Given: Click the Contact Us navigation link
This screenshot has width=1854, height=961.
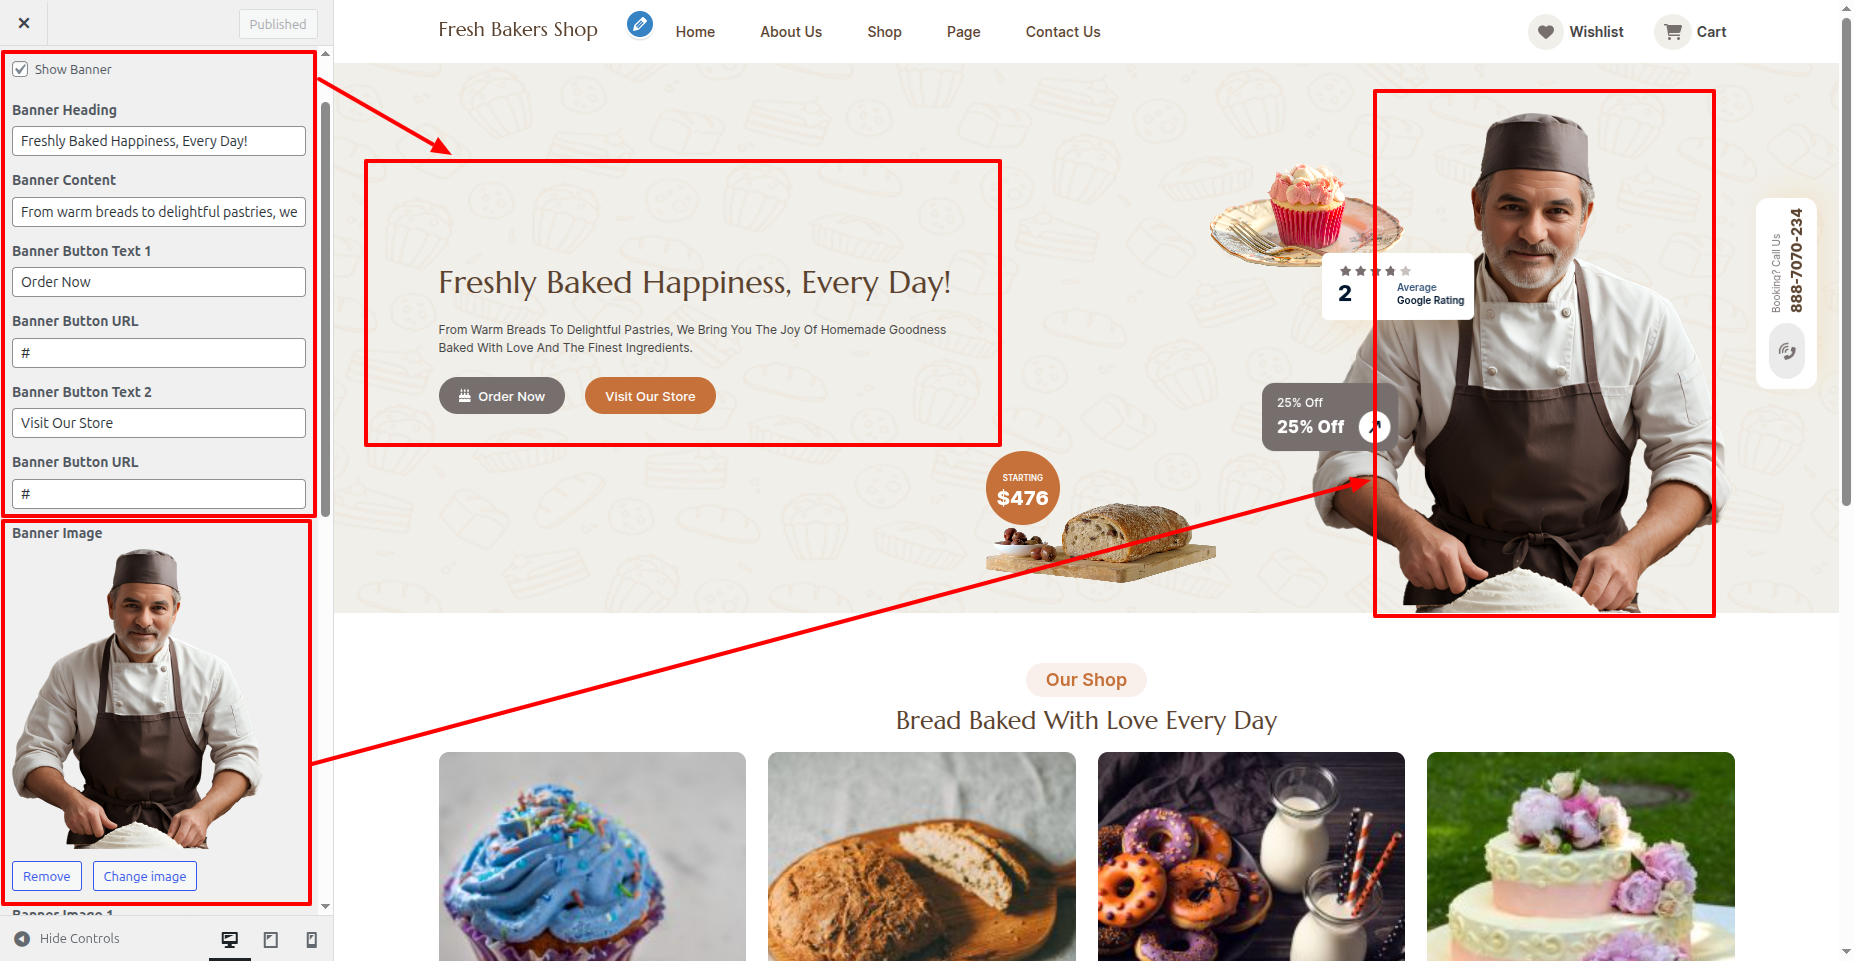Looking at the screenshot, I should pyautogui.click(x=1063, y=32).
